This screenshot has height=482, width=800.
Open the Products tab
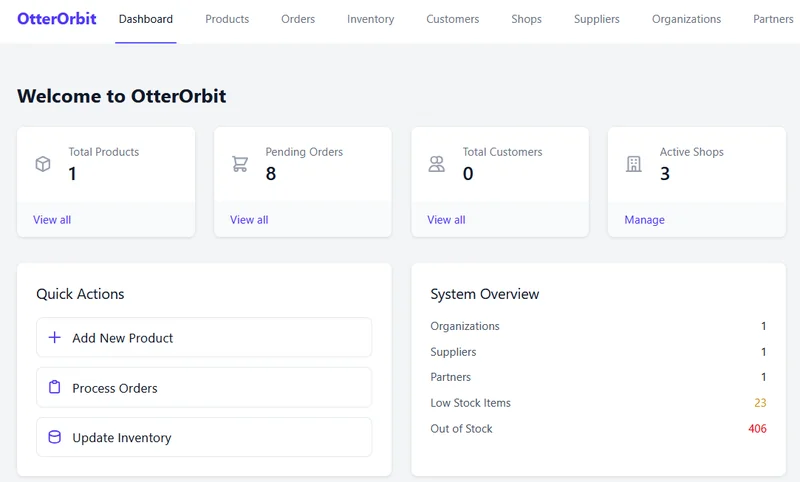227,19
